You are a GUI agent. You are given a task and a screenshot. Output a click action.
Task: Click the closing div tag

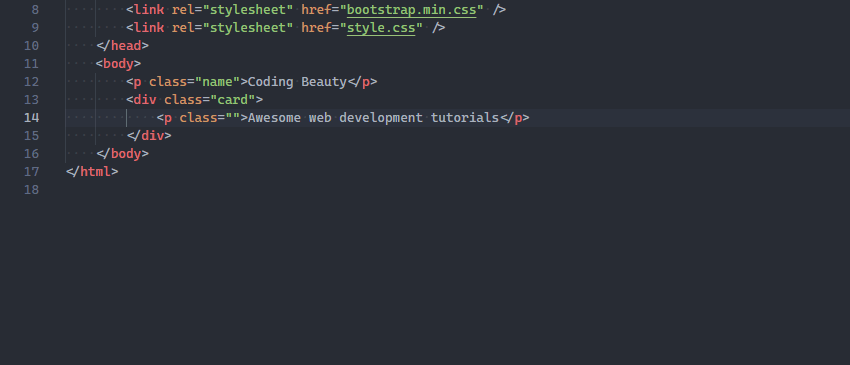(x=149, y=136)
